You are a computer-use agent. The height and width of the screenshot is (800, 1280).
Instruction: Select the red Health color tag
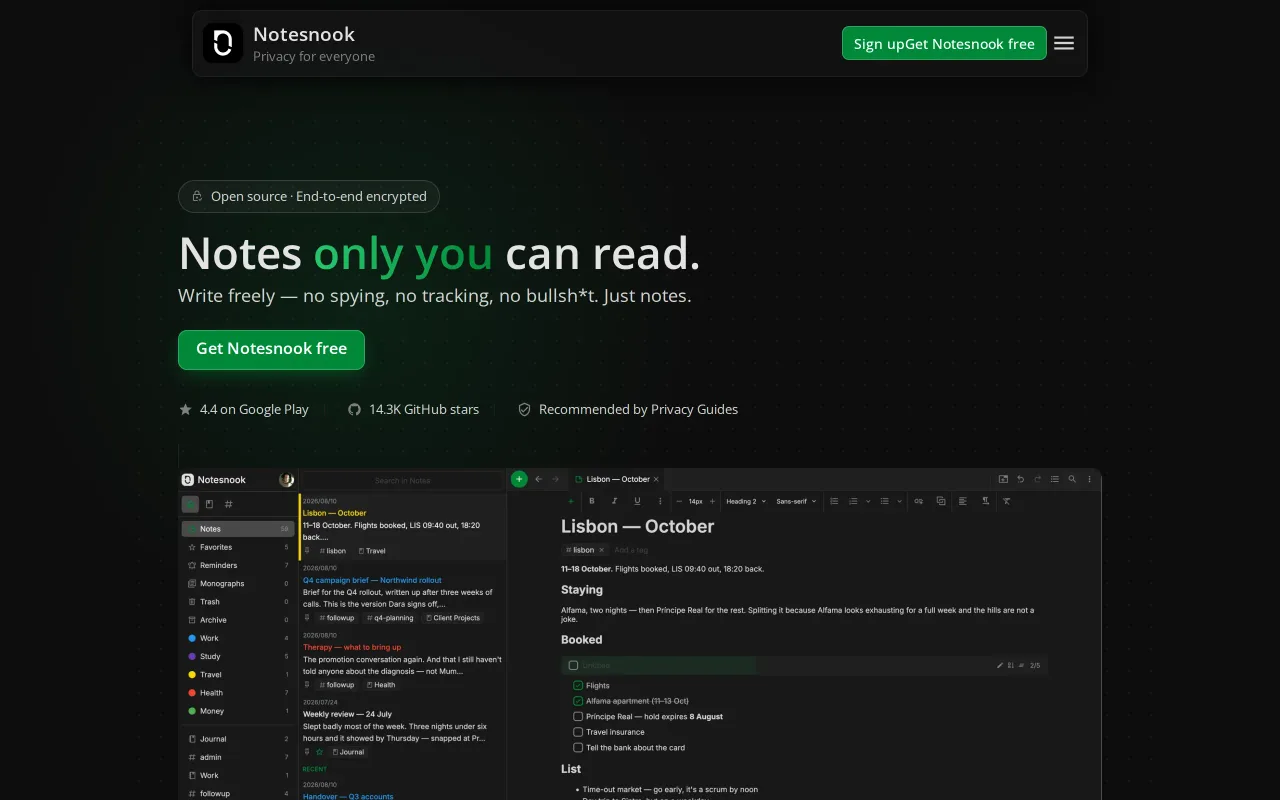238,692
